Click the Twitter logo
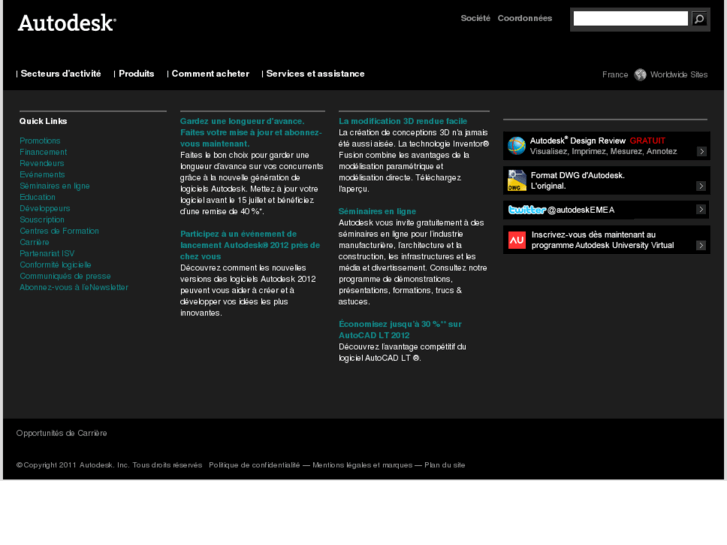Viewport: 727px width, 545px height. pyautogui.click(x=527, y=210)
